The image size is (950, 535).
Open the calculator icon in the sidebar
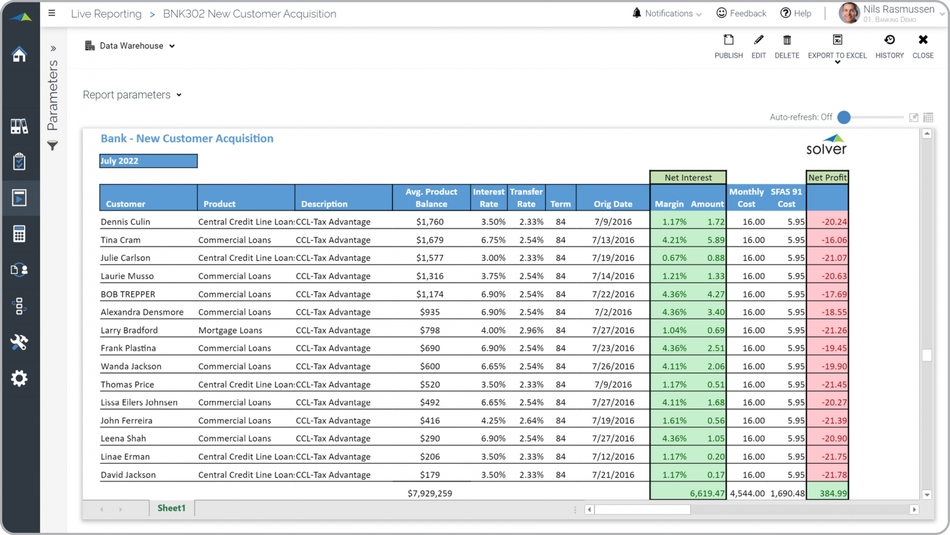coord(19,234)
